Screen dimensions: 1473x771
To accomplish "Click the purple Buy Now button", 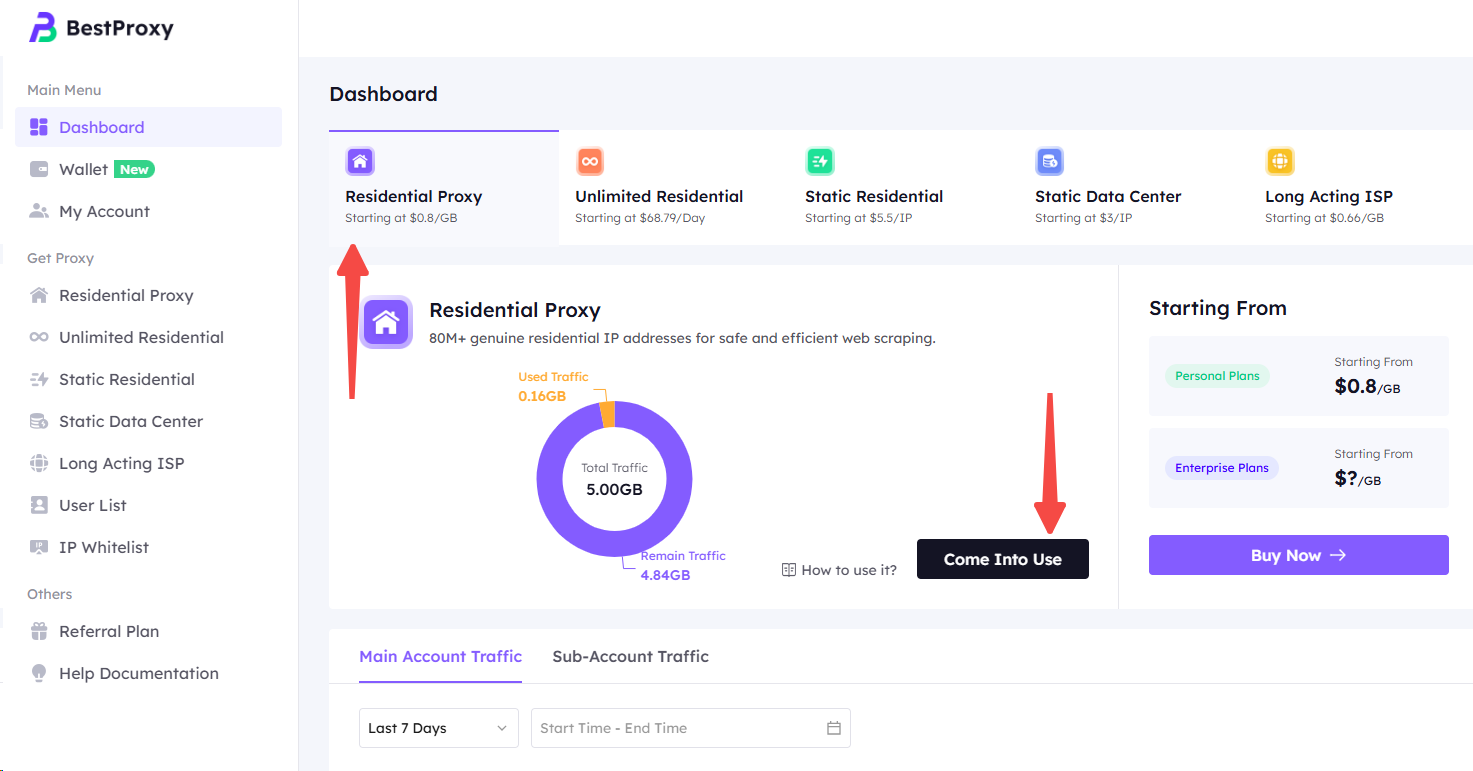I will coord(1298,555).
